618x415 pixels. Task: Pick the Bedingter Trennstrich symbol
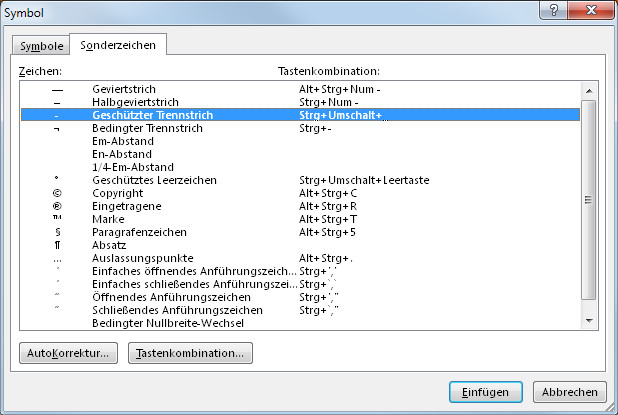coord(300,128)
